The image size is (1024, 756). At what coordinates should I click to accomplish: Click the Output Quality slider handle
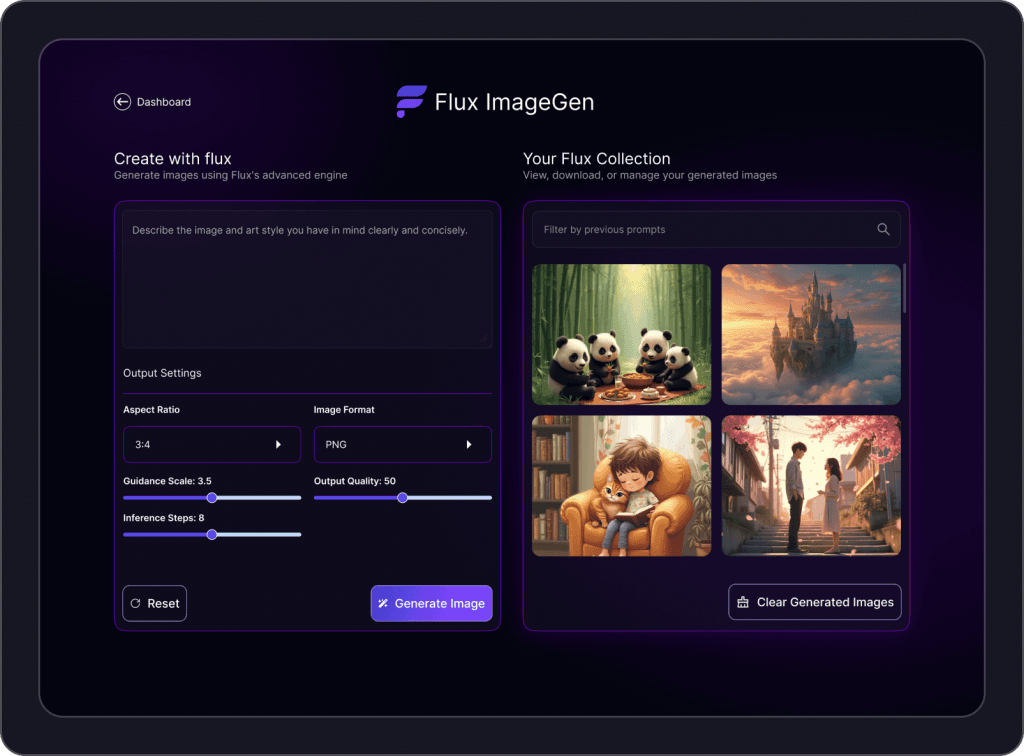click(x=403, y=497)
